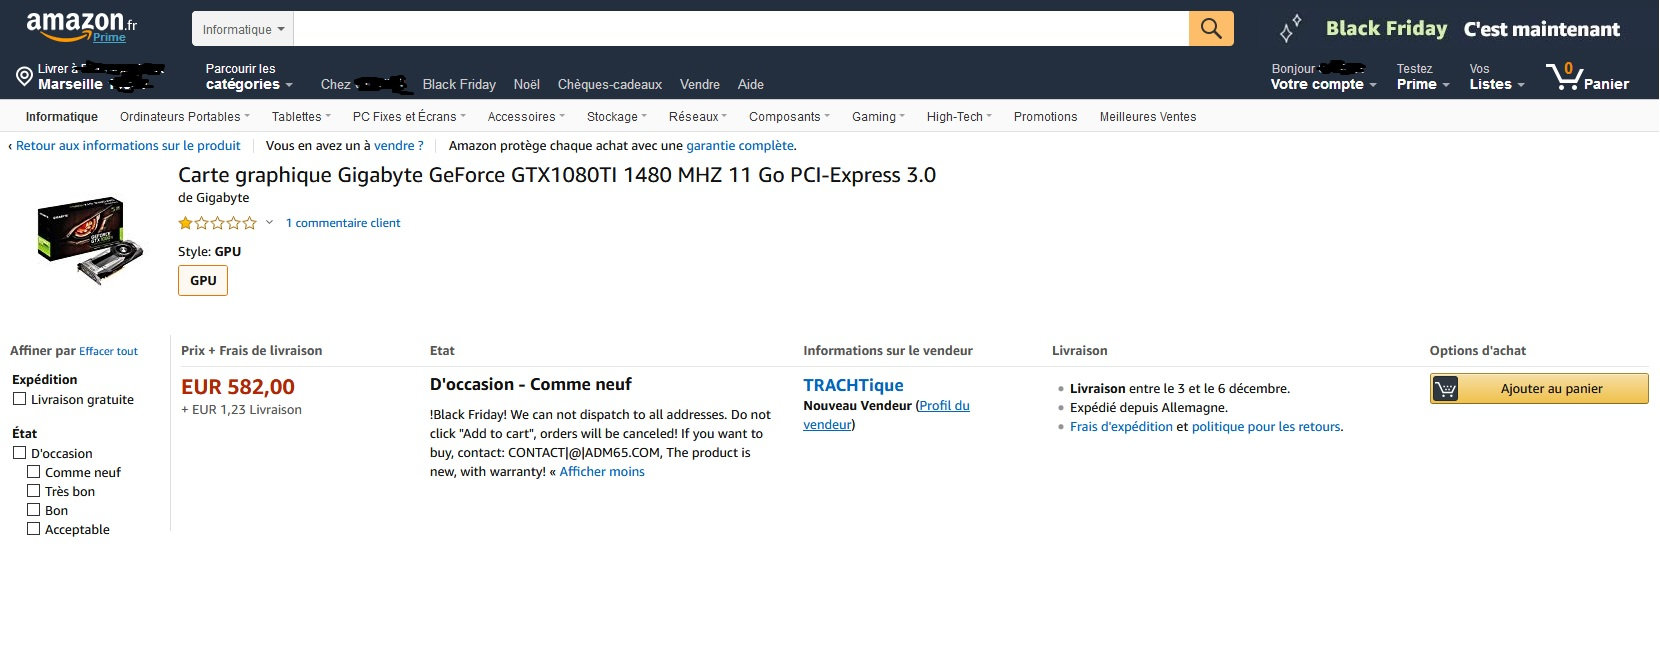This screenshot has height=648, width=1660.
Task: Click Retour aux informations sur le produit
Action: (128, 146)
